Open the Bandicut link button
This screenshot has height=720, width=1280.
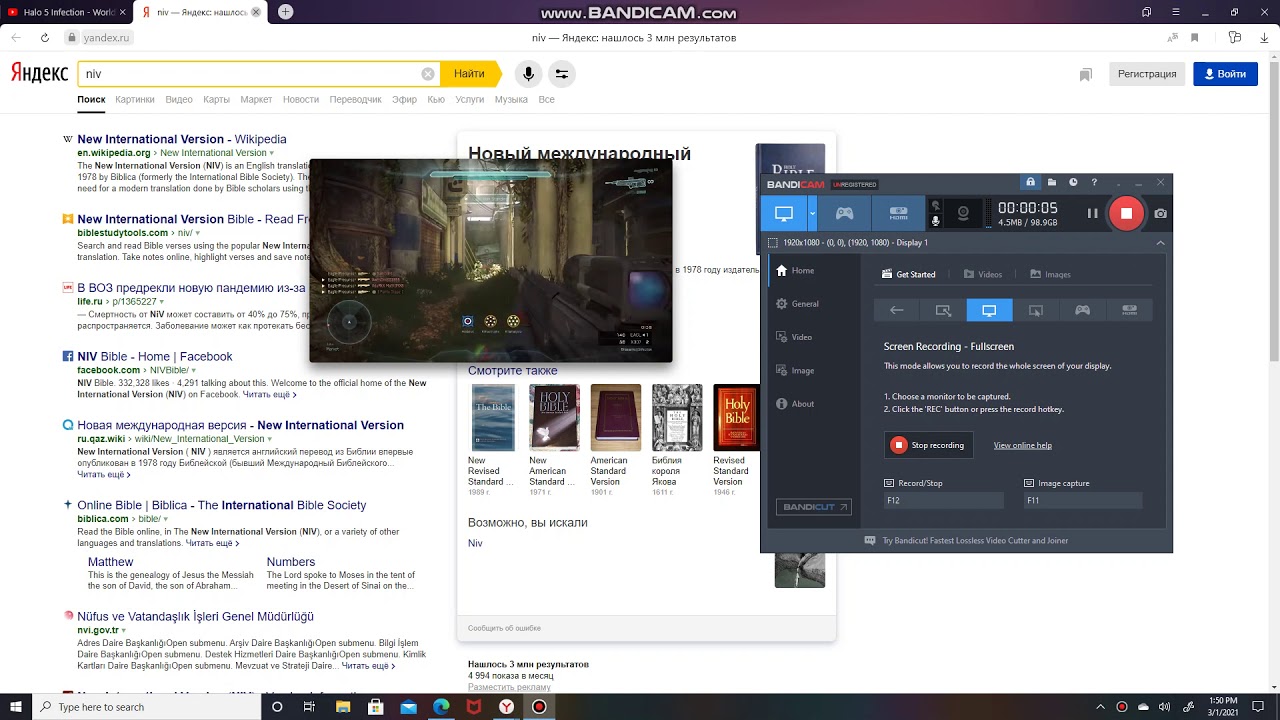(x=814, y=508)
